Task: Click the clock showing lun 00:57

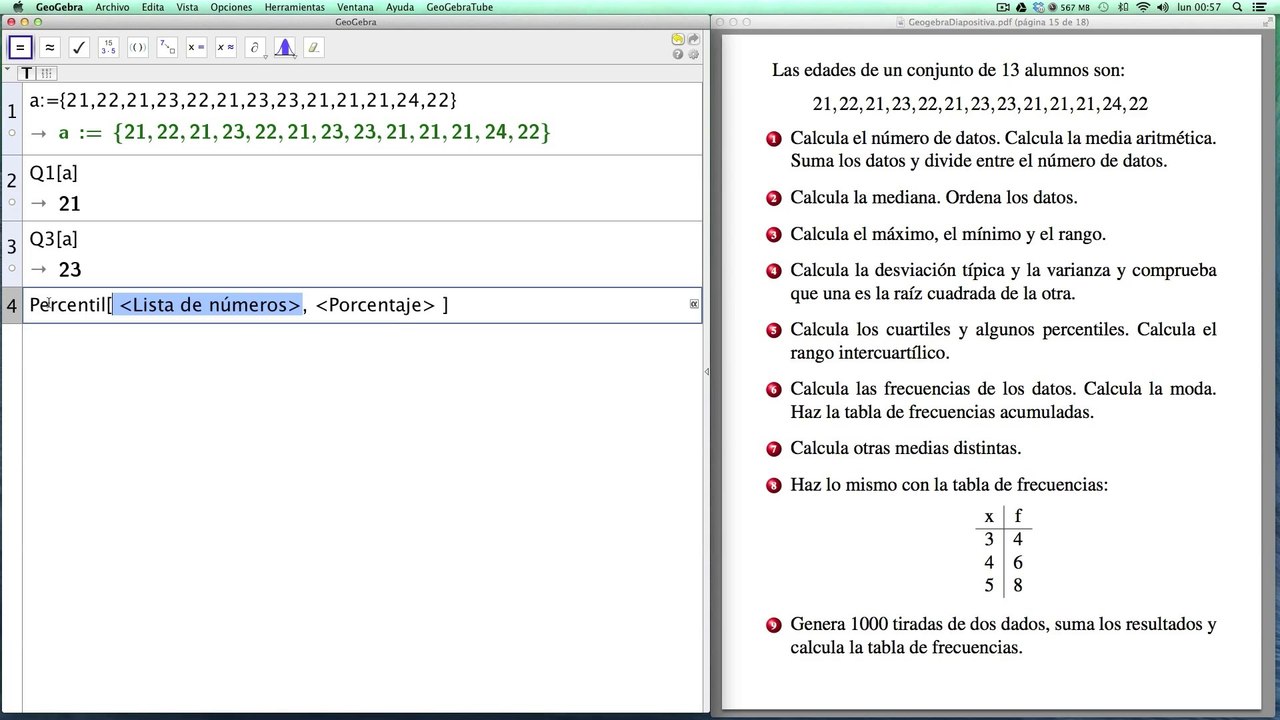Action: point(1199,7)
